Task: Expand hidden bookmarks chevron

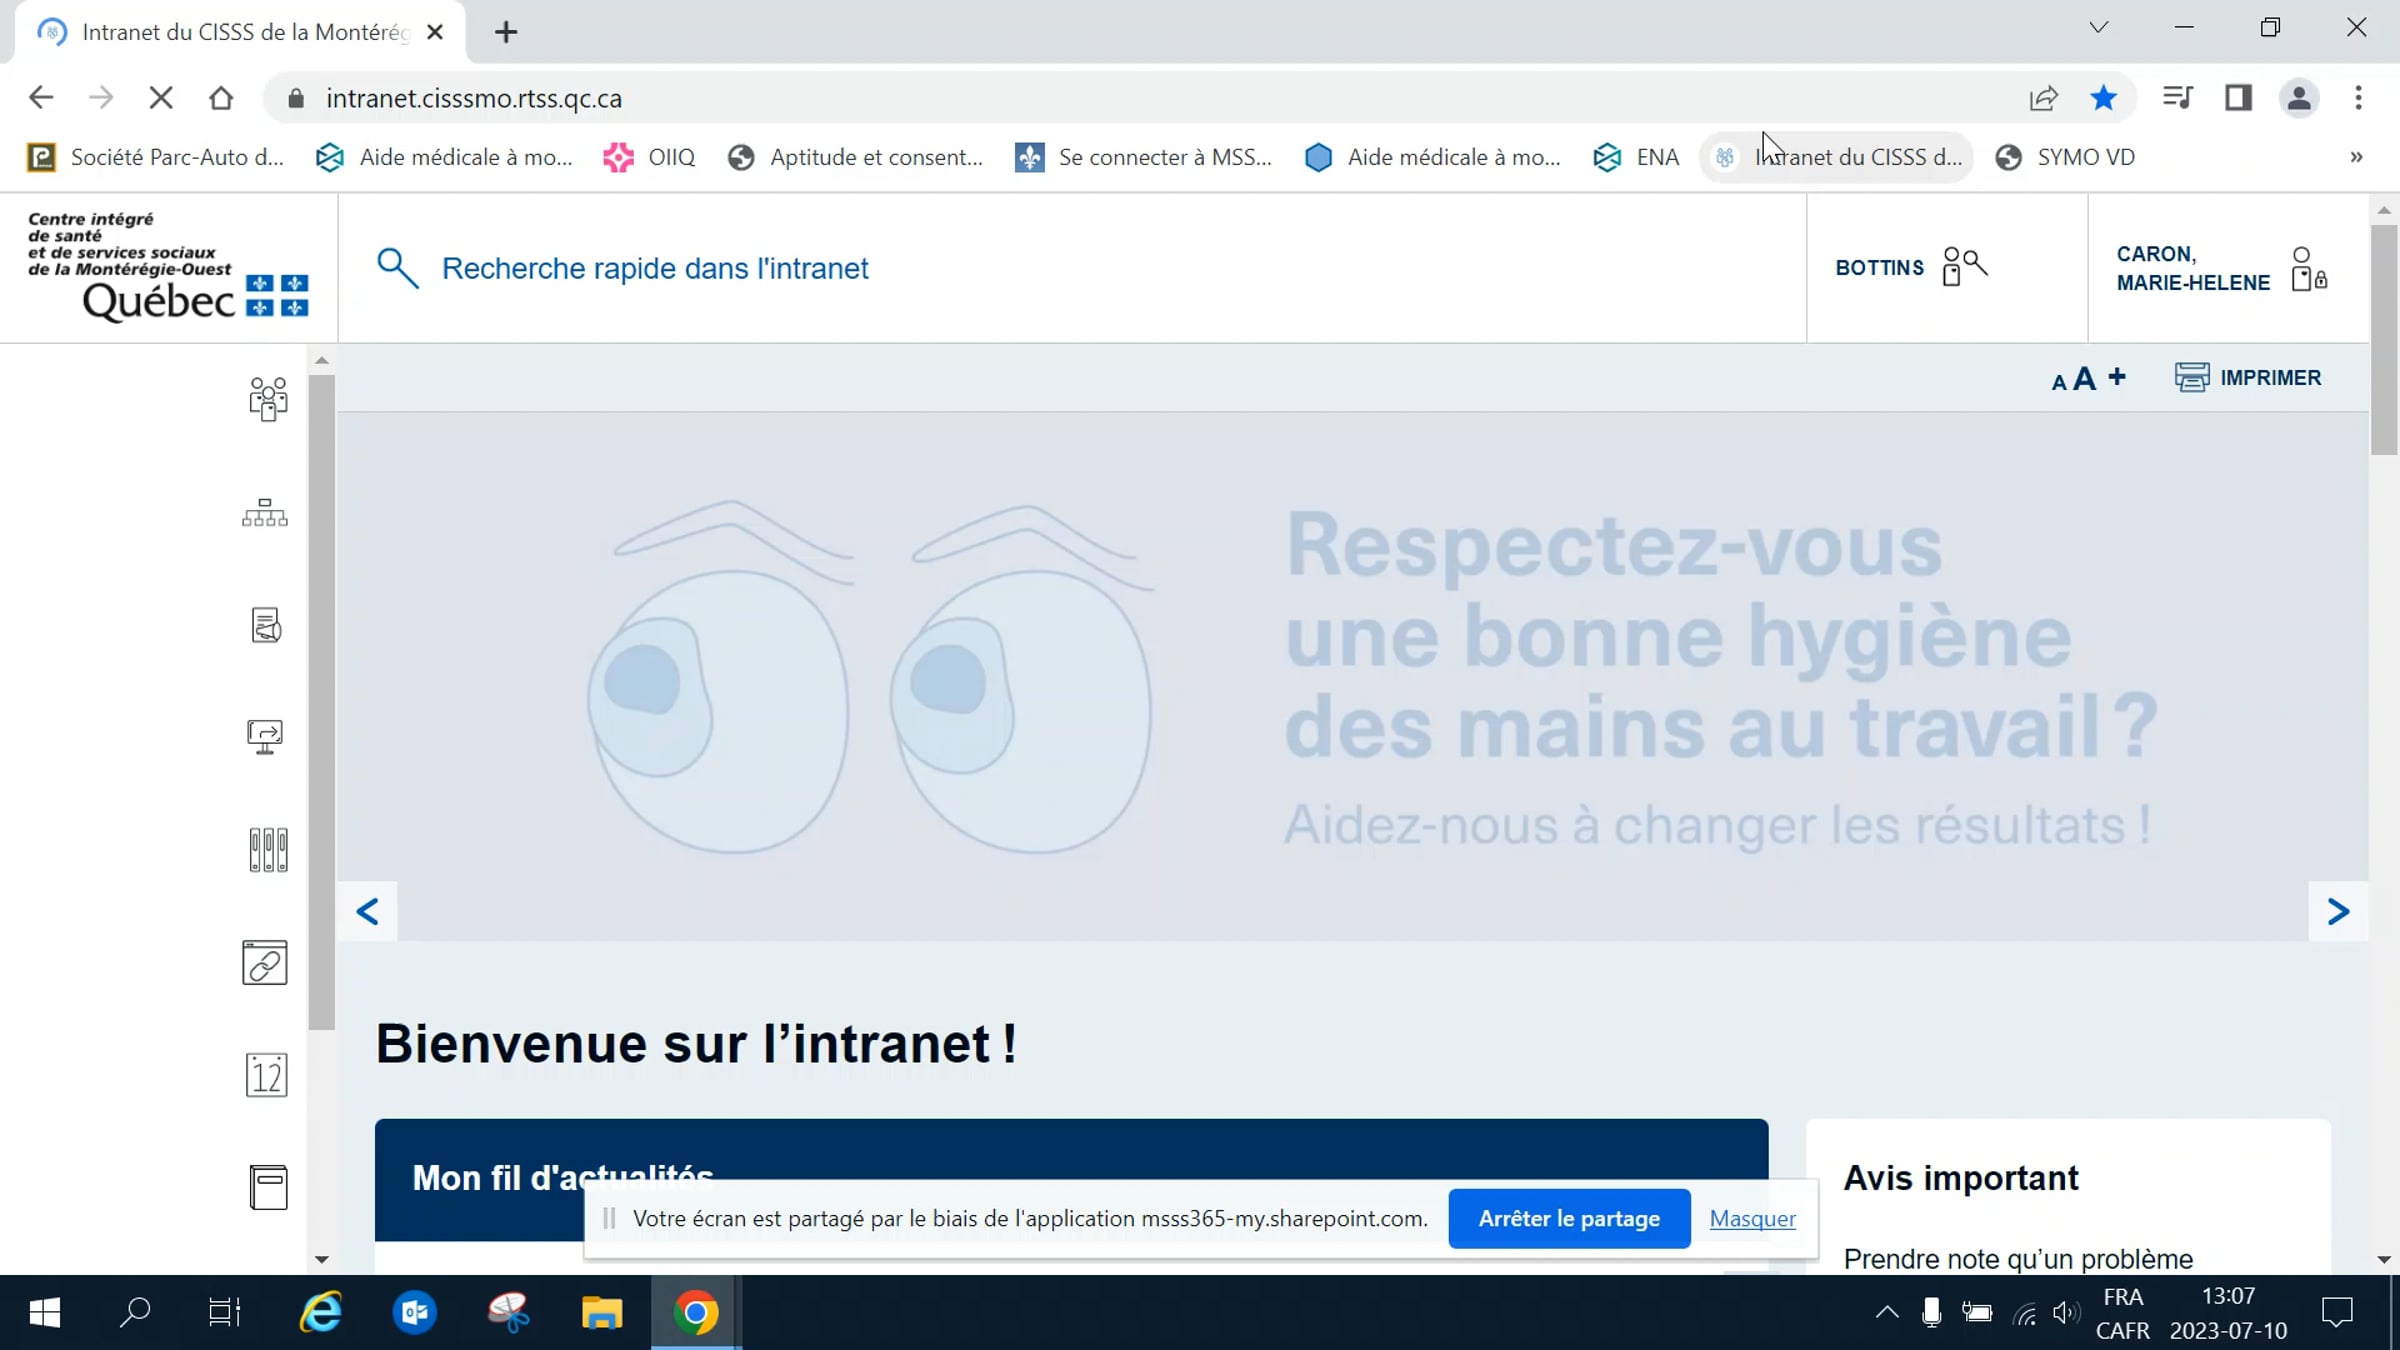Action: 2356,157
